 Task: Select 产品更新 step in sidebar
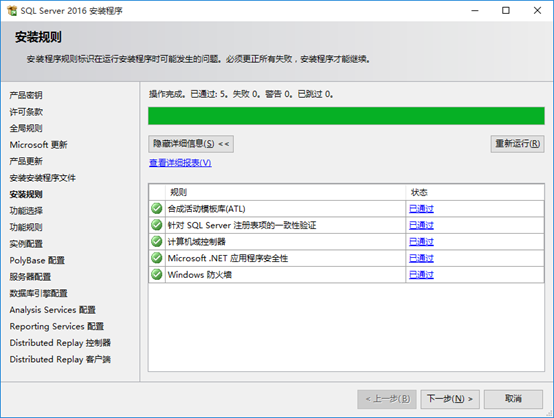(26, 161)
